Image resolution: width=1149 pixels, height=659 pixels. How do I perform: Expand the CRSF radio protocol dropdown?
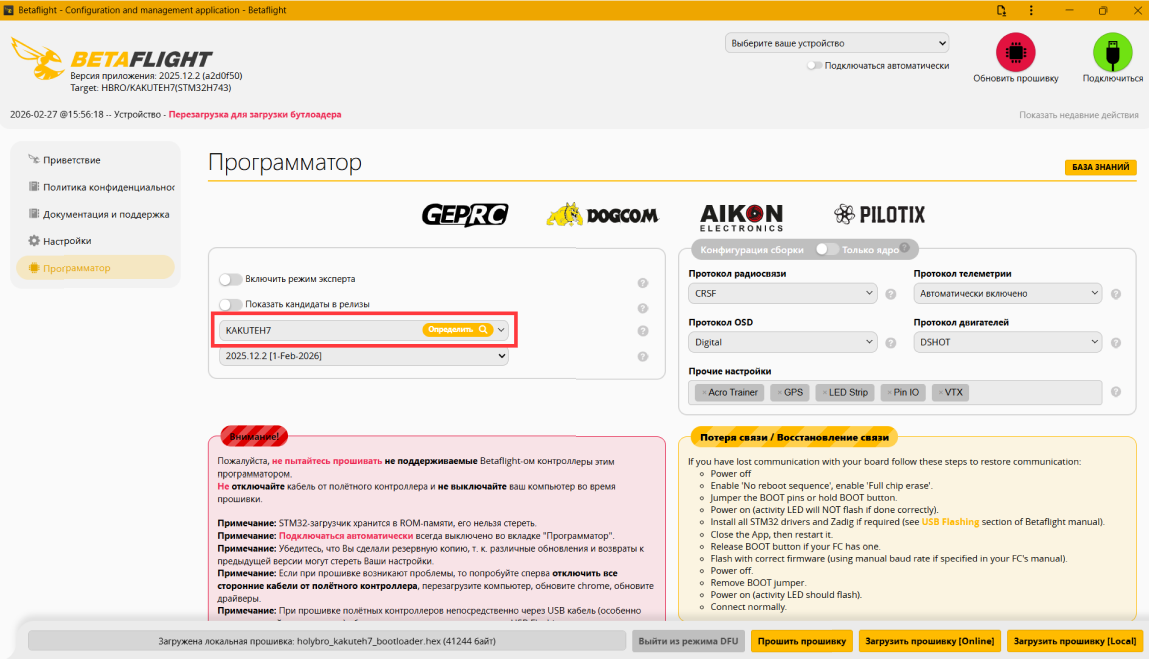click(782, 293)
